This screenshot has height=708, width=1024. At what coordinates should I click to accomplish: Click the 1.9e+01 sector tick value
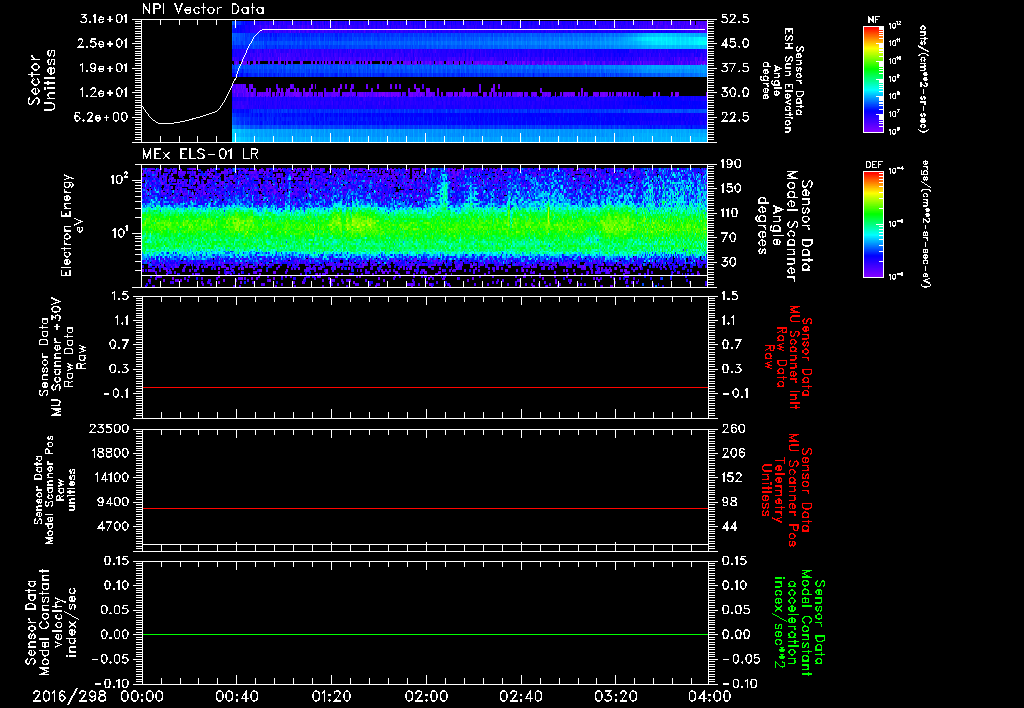104,68
